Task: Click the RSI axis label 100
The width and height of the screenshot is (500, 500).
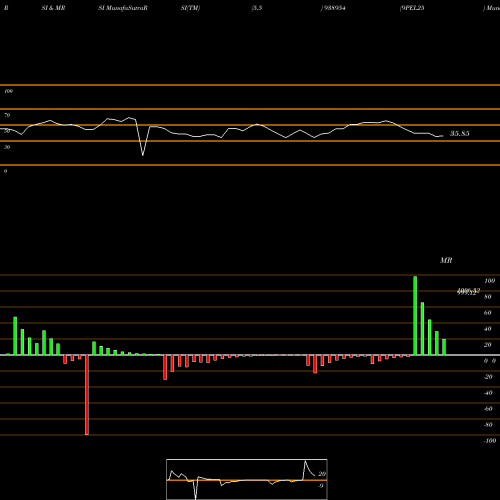Action: click(8, 91)
